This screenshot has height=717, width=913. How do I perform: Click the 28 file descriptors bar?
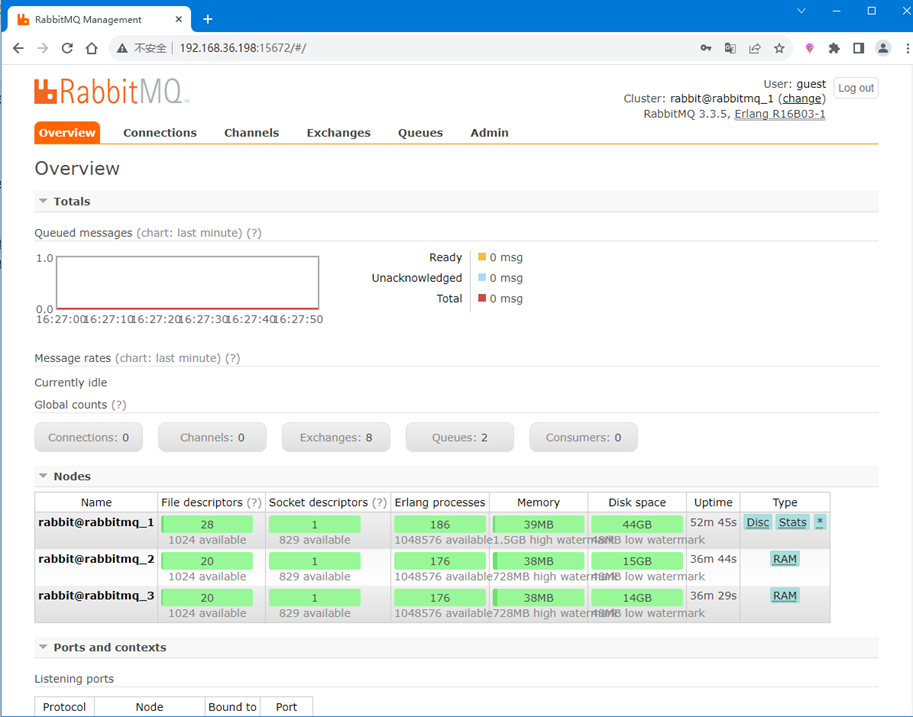pos(207,524)
